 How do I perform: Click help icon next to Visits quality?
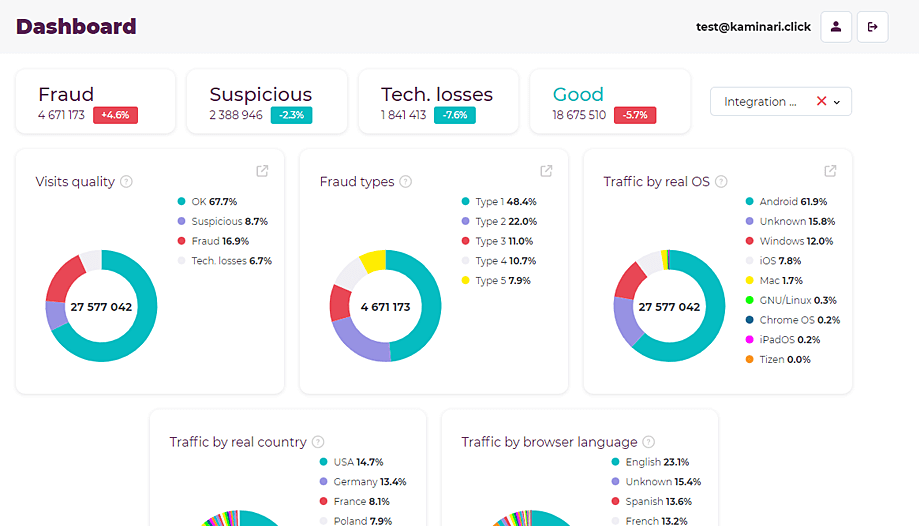click(x=126, y=182)
